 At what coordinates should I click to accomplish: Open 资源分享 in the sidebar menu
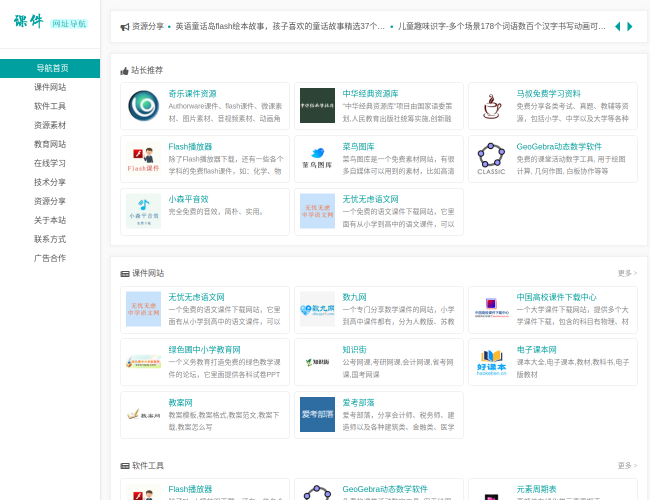click(50, 201)
